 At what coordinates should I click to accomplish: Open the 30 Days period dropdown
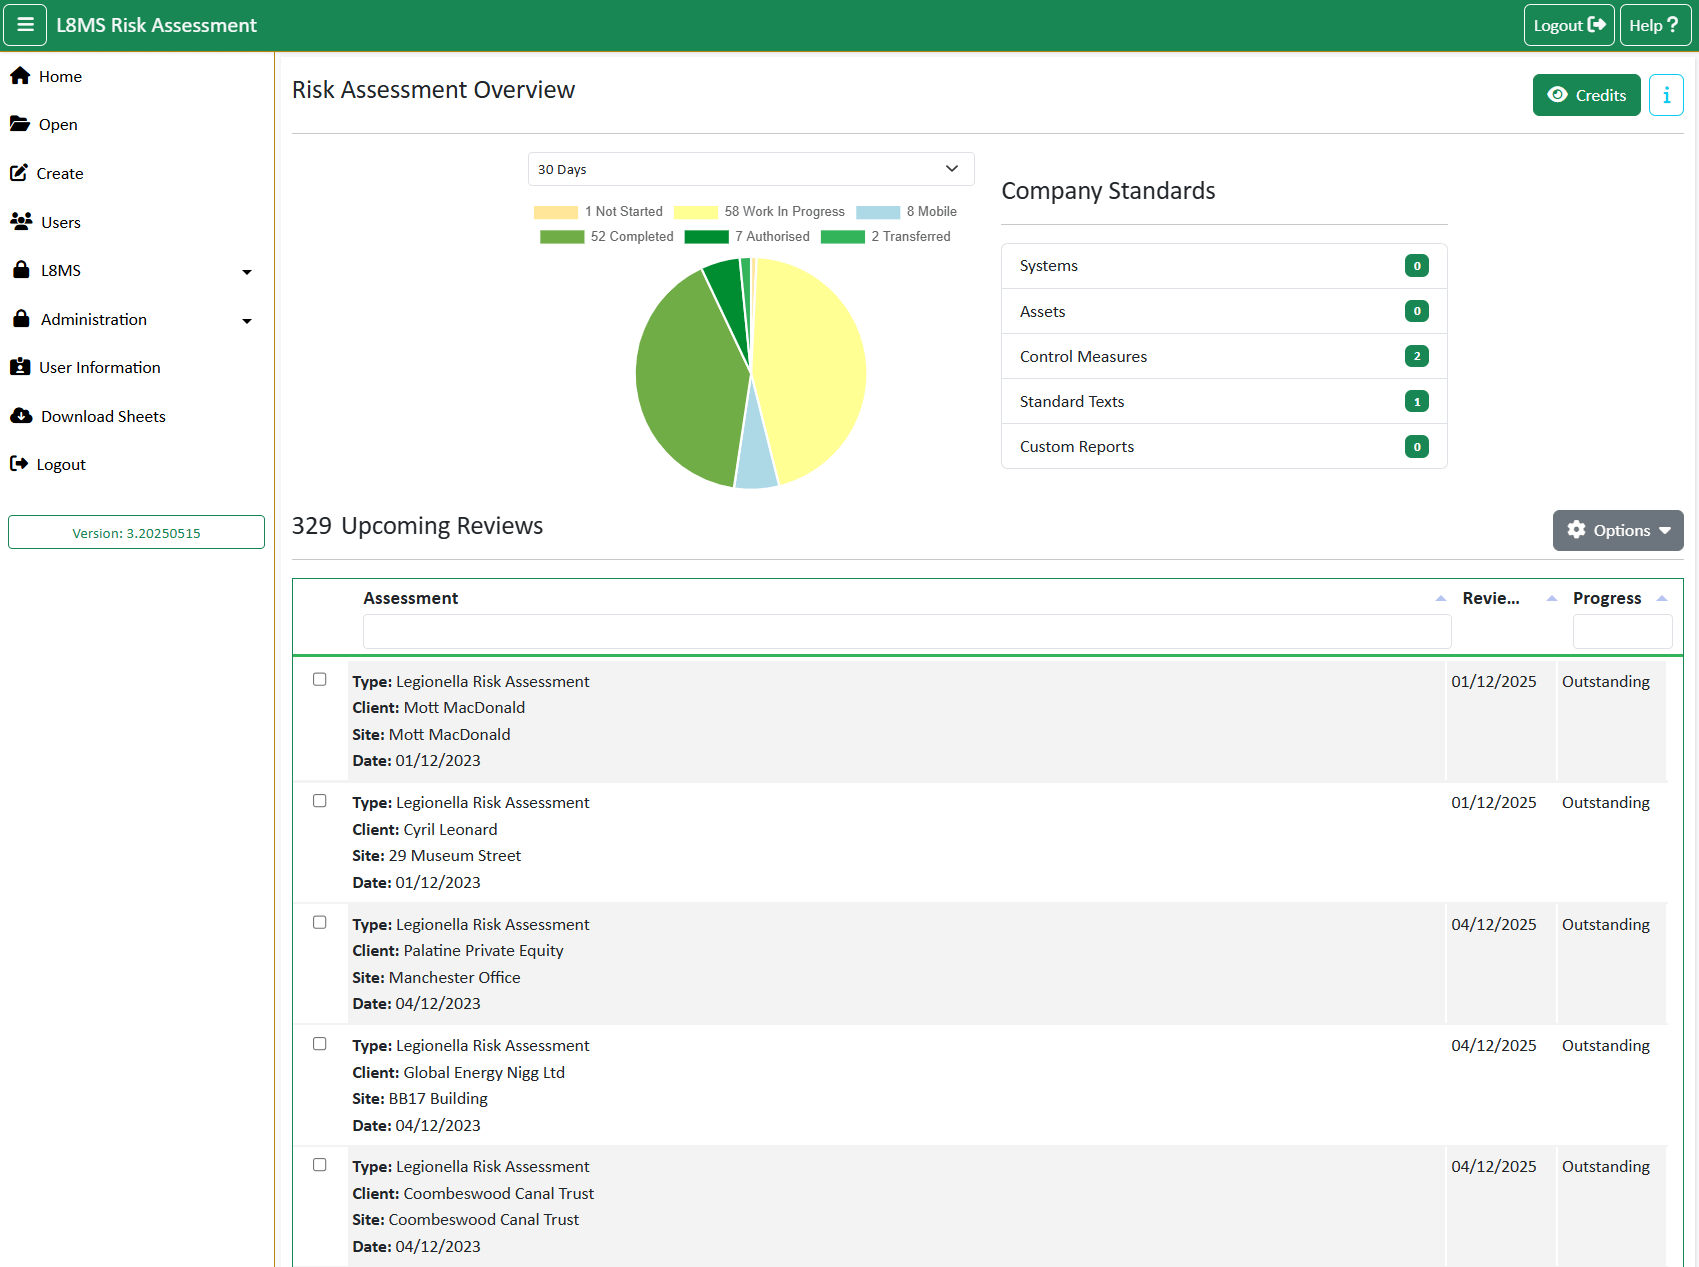coord(750,169)
